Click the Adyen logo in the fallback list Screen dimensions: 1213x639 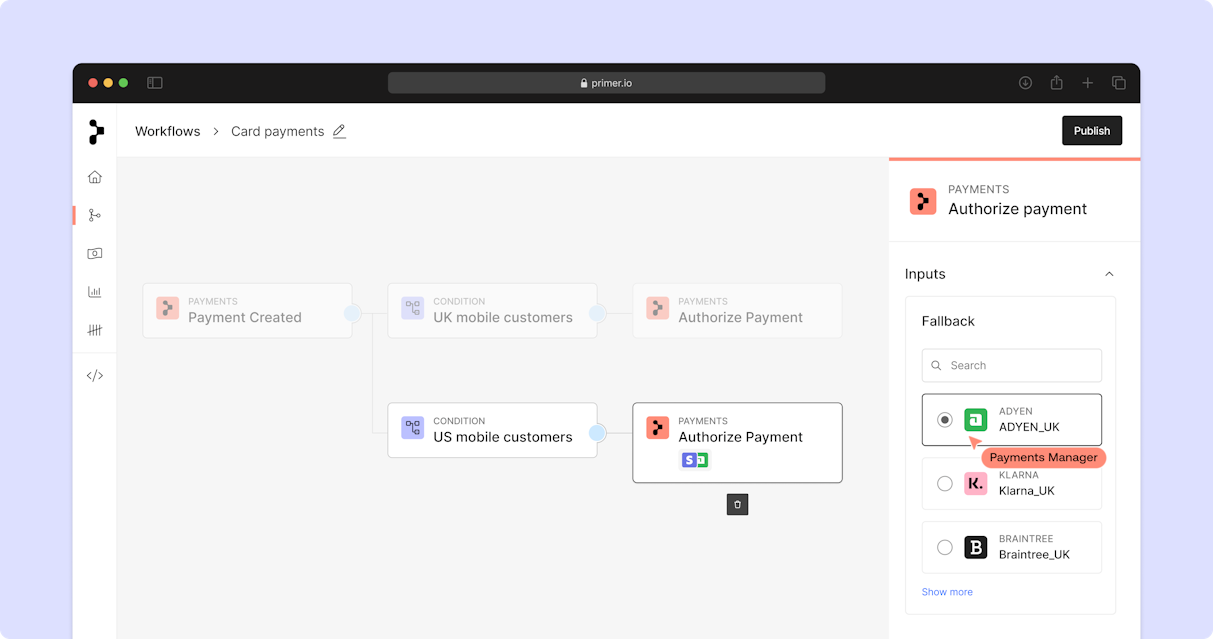coord(976,420)
